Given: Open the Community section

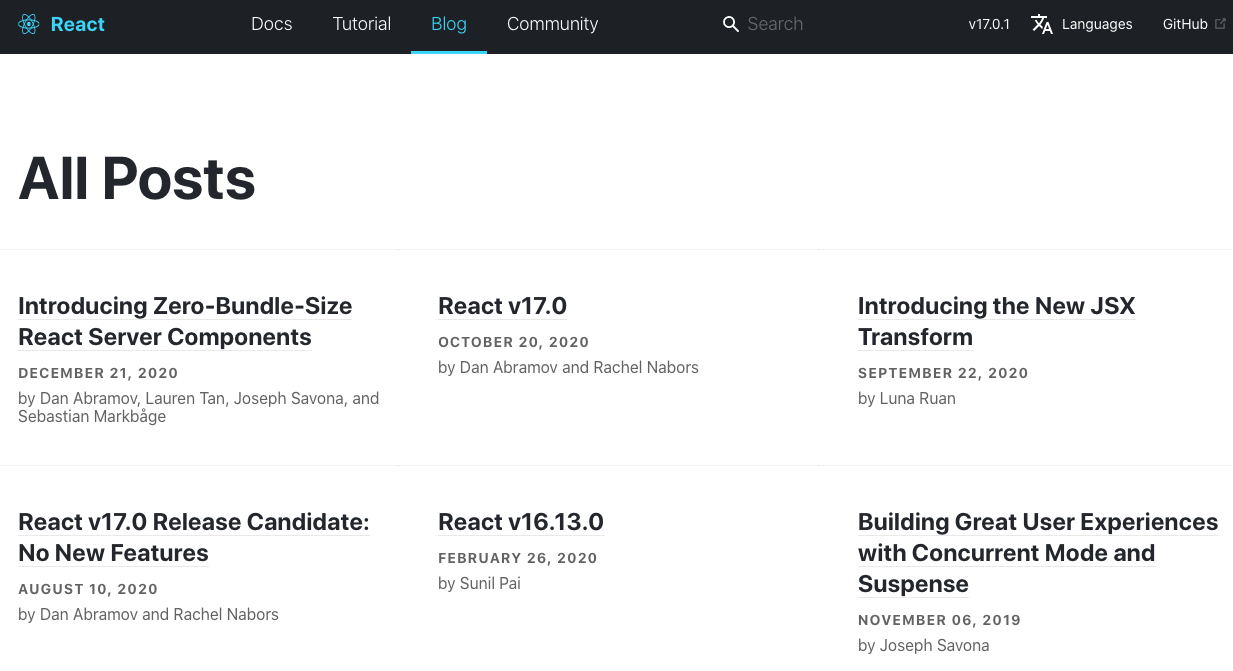Looking at the screenshot, I should 553,24.
